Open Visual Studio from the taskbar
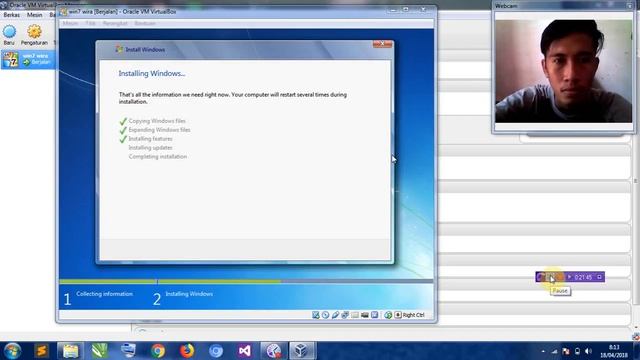640x360 pixels. click(245, 351)
